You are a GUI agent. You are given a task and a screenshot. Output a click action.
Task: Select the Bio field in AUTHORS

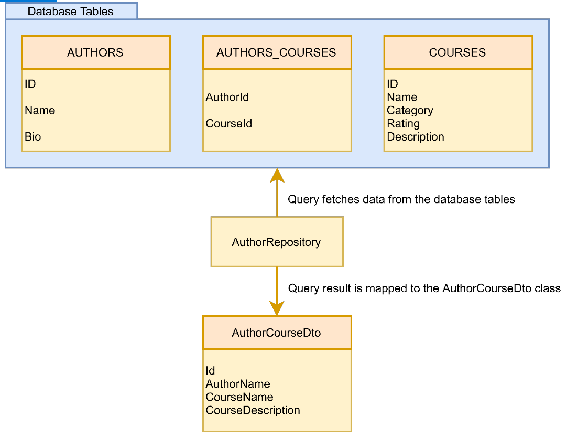[33, 137]
